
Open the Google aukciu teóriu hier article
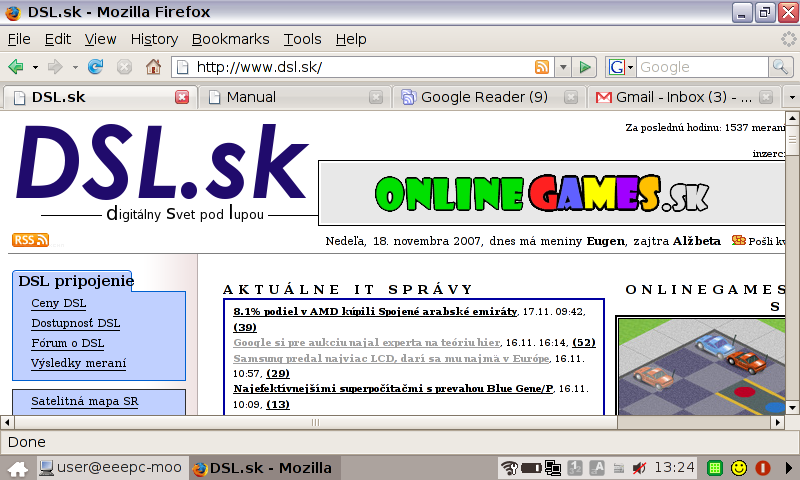point(367,342)
